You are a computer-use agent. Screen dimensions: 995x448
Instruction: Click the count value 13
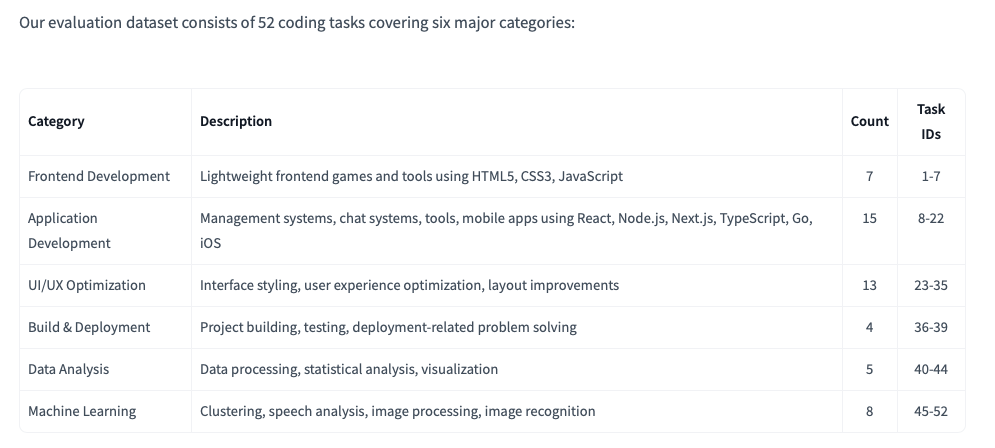869,285
